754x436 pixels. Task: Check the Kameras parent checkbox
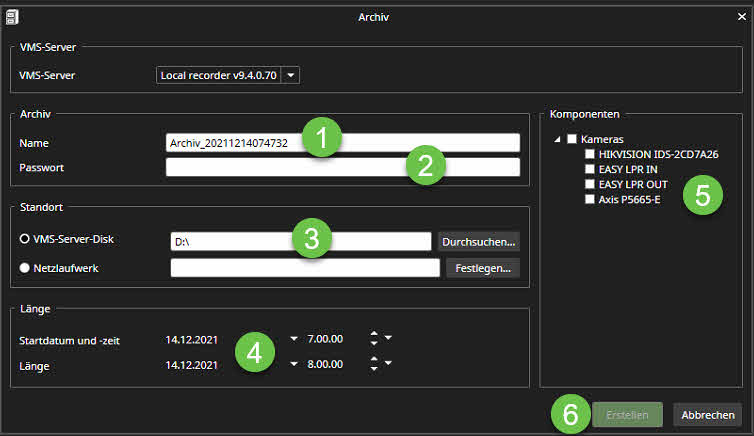(572, 139)
